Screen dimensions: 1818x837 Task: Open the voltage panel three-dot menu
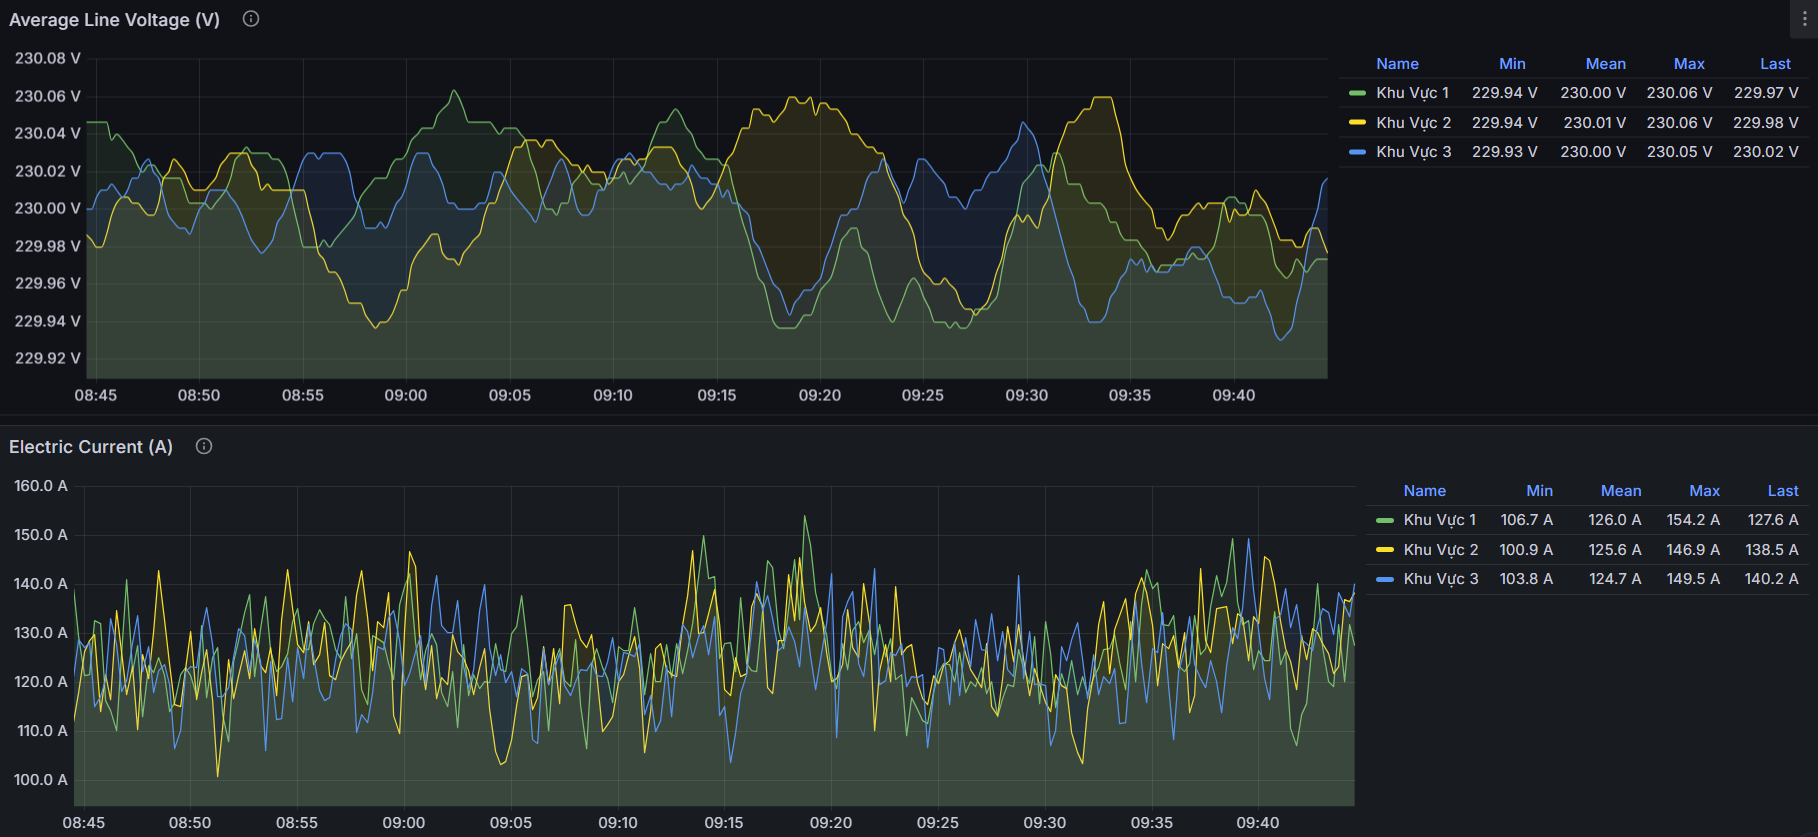pyautogui.click(x=1804, y=19)
